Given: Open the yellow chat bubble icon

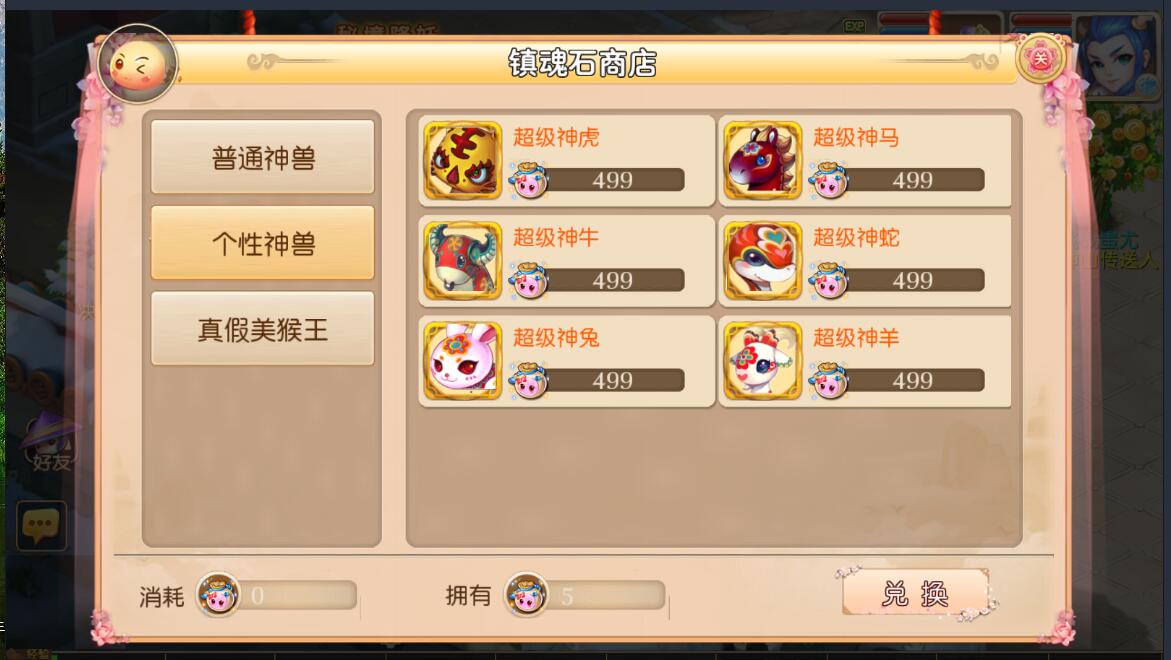Looking at the screenshot, I should point(41,526).
